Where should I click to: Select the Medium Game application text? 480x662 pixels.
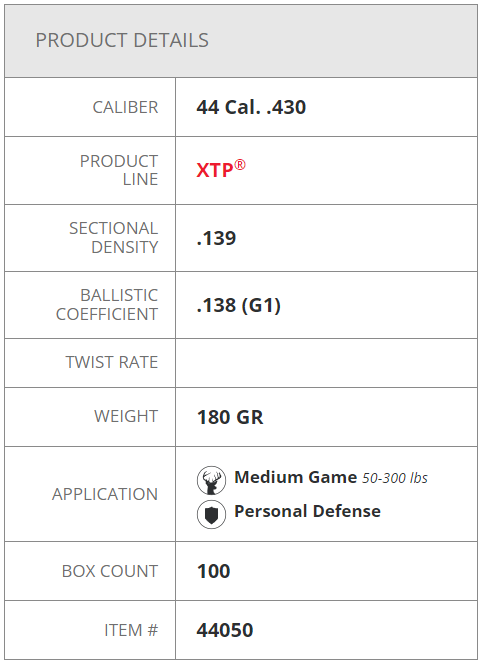click(296, 477)
